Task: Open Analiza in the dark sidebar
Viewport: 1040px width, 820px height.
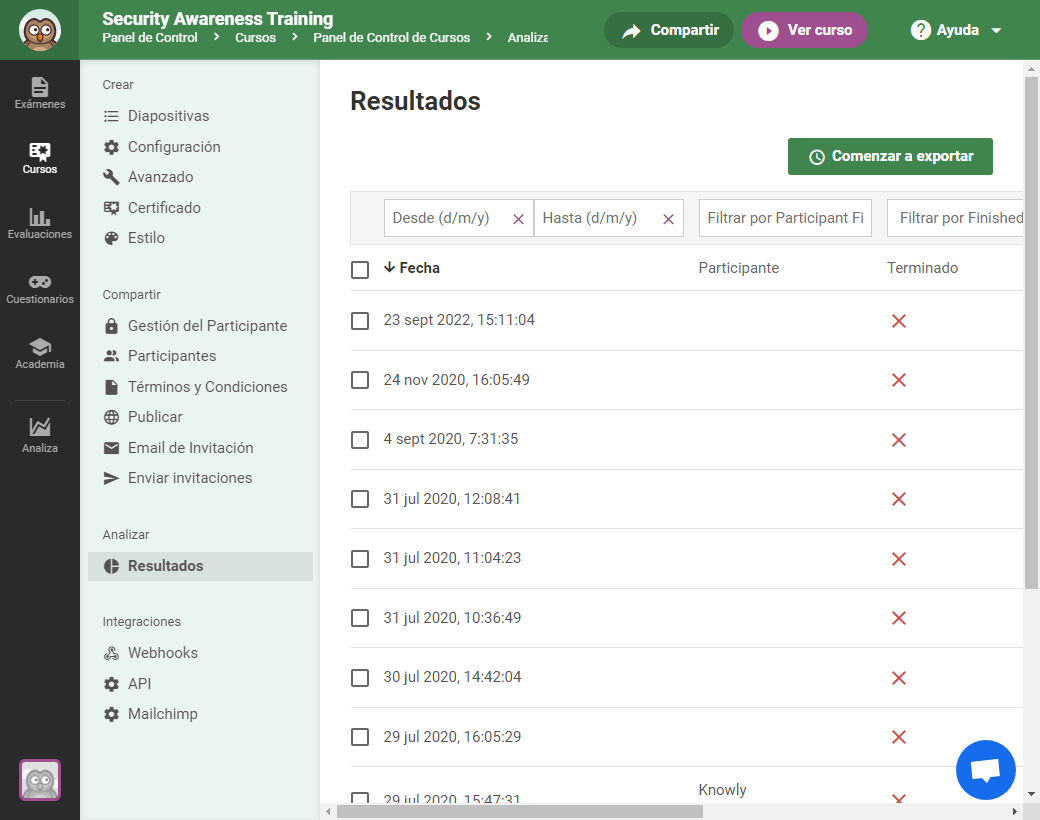Action: point(40,435)
